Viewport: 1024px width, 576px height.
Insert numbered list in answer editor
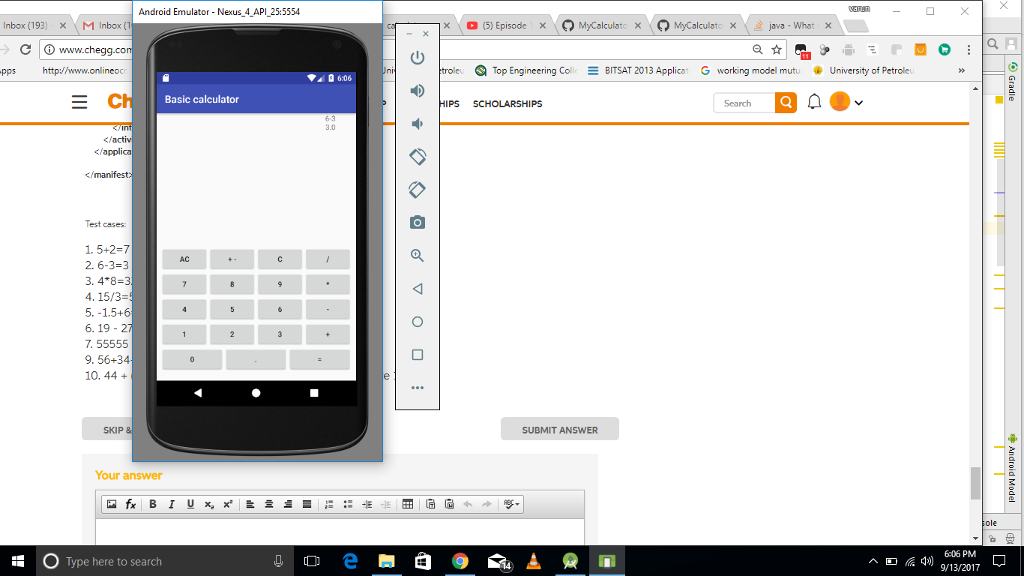pyautogui.click(x=329, y=504)
